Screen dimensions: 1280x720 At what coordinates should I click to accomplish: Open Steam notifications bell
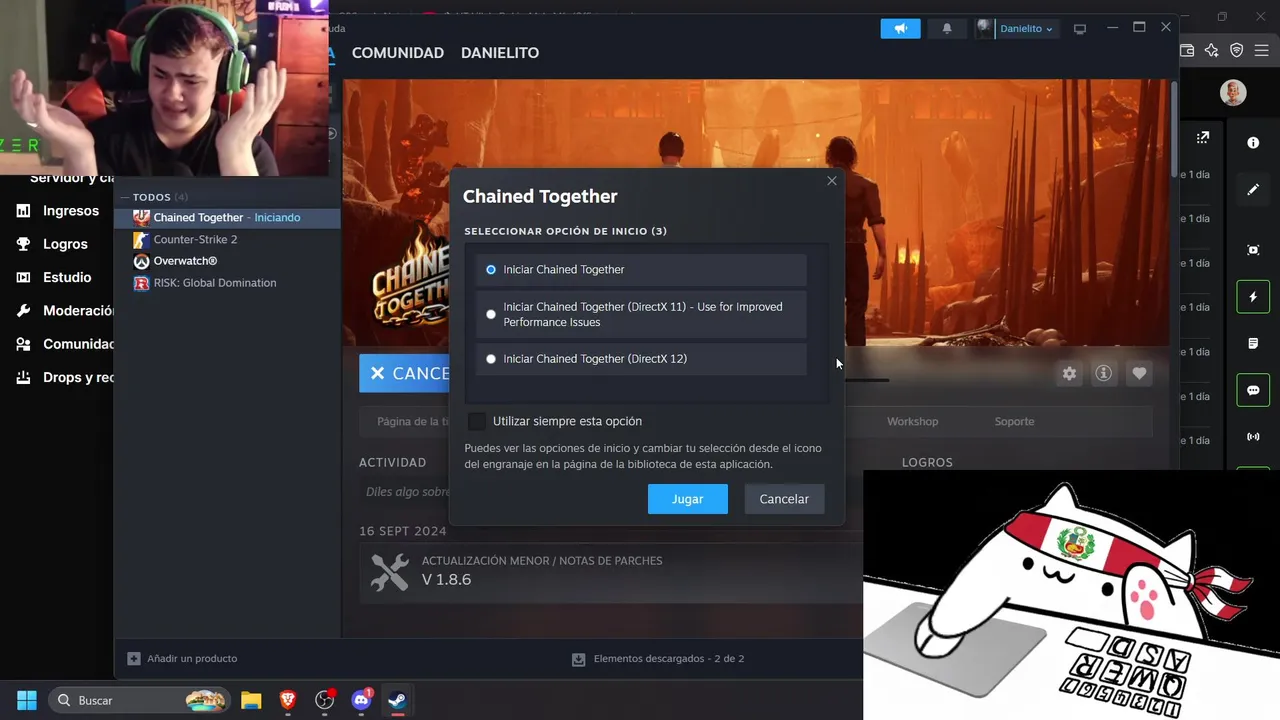click(947, 28)
